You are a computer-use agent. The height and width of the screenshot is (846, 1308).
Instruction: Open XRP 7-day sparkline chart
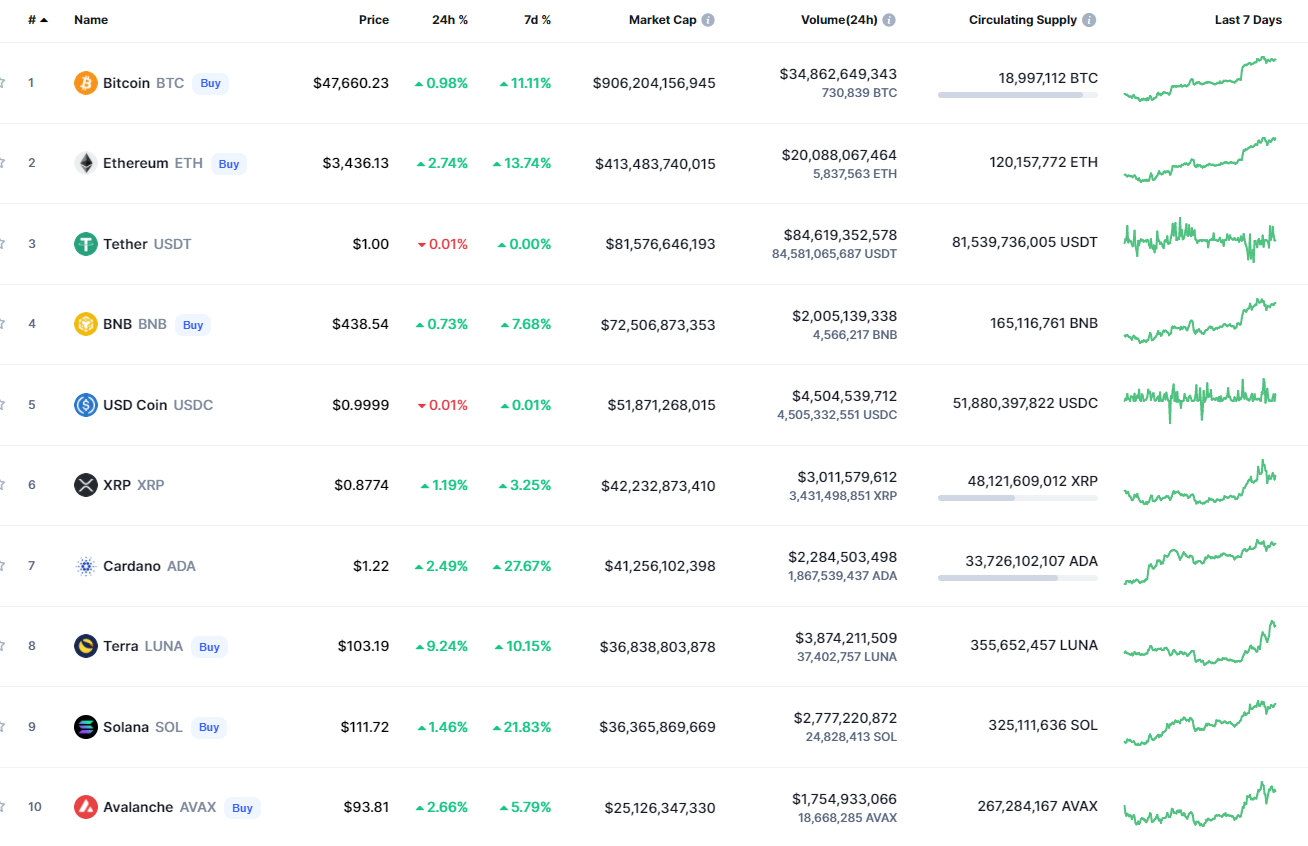[1200, 482]
